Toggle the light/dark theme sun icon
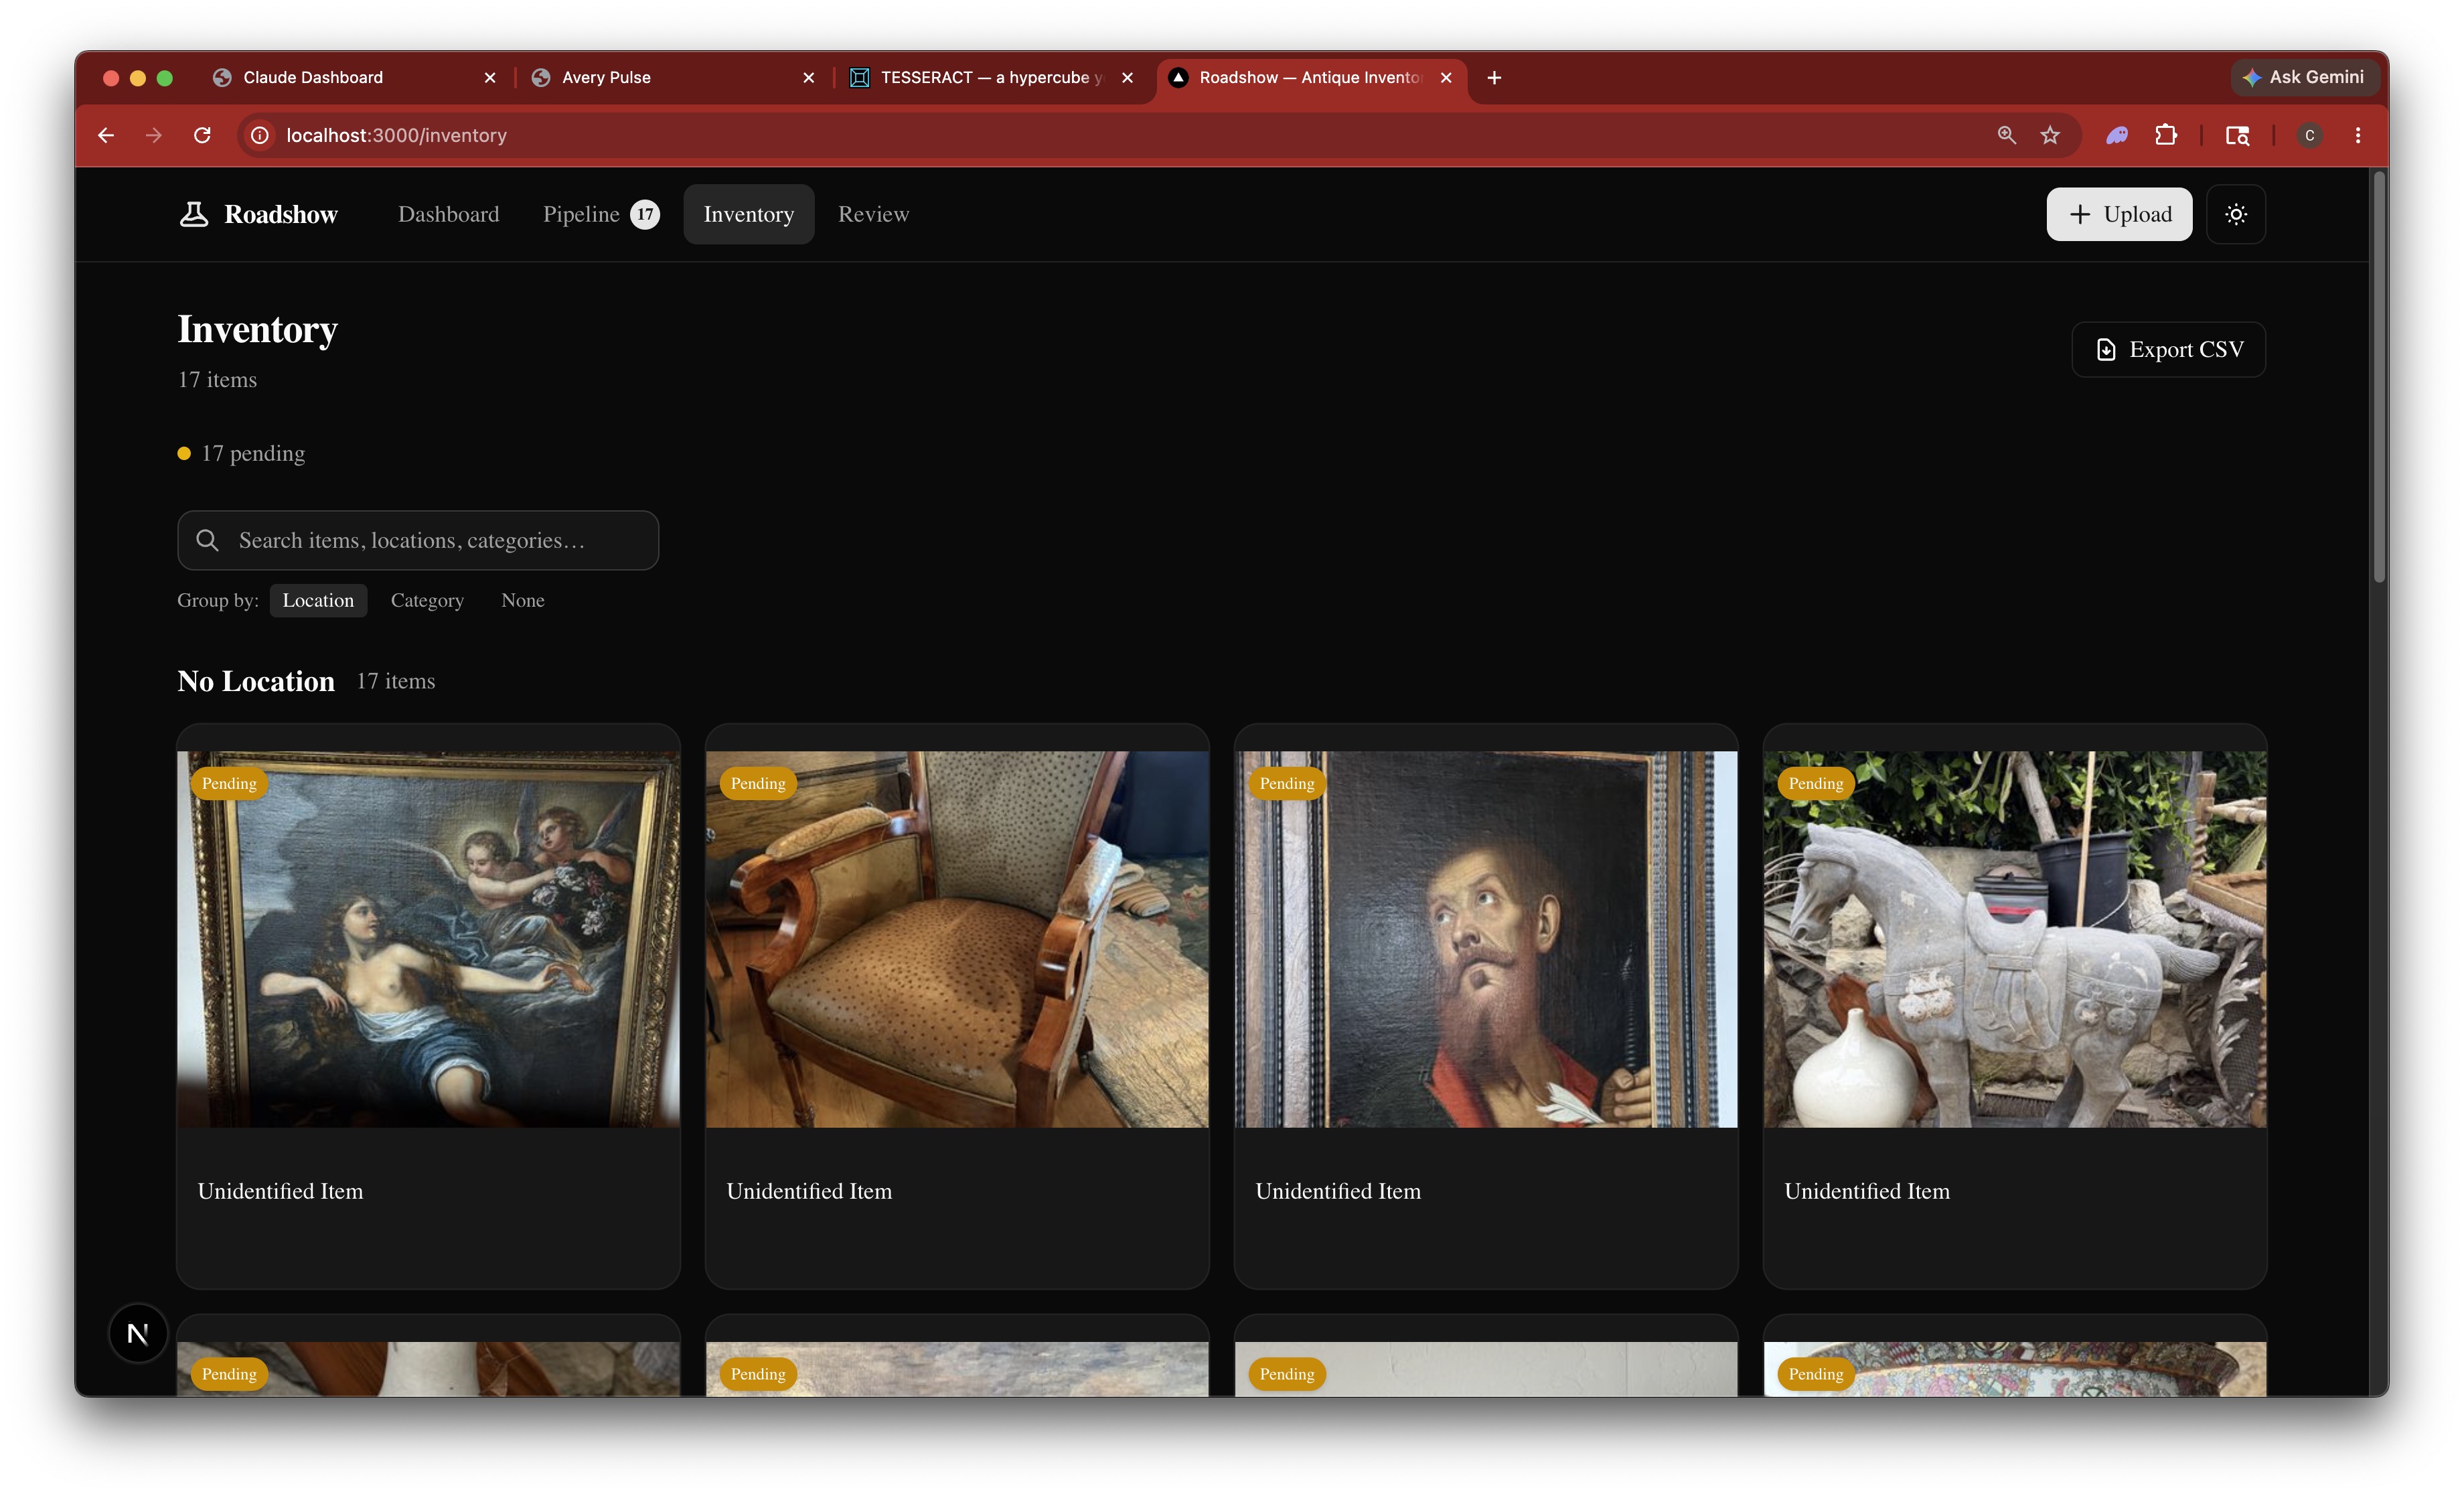Screen dimensions: 2464x1496 pyautogui.click(x=2236, y=214)
